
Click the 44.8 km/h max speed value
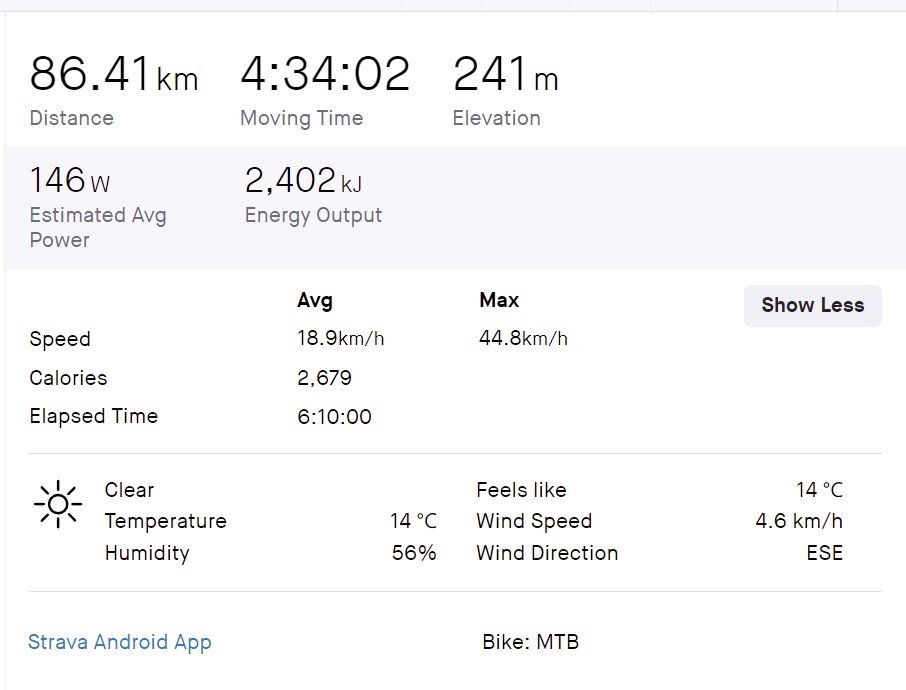(x=523, y=339)
